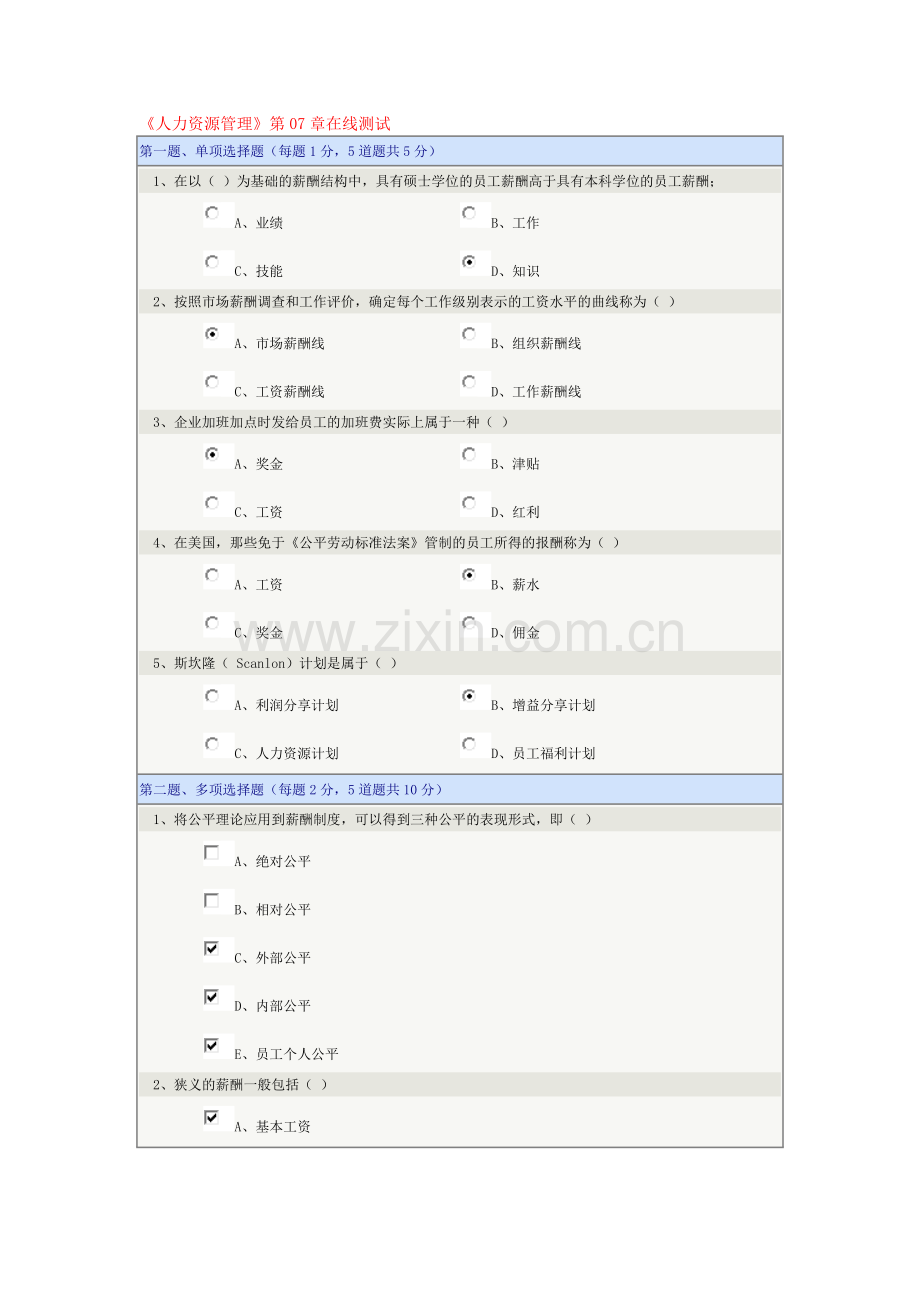Screen dimensions: 920x1302
Task: Select question 1 option D 知识
Action: click(469, 262)
